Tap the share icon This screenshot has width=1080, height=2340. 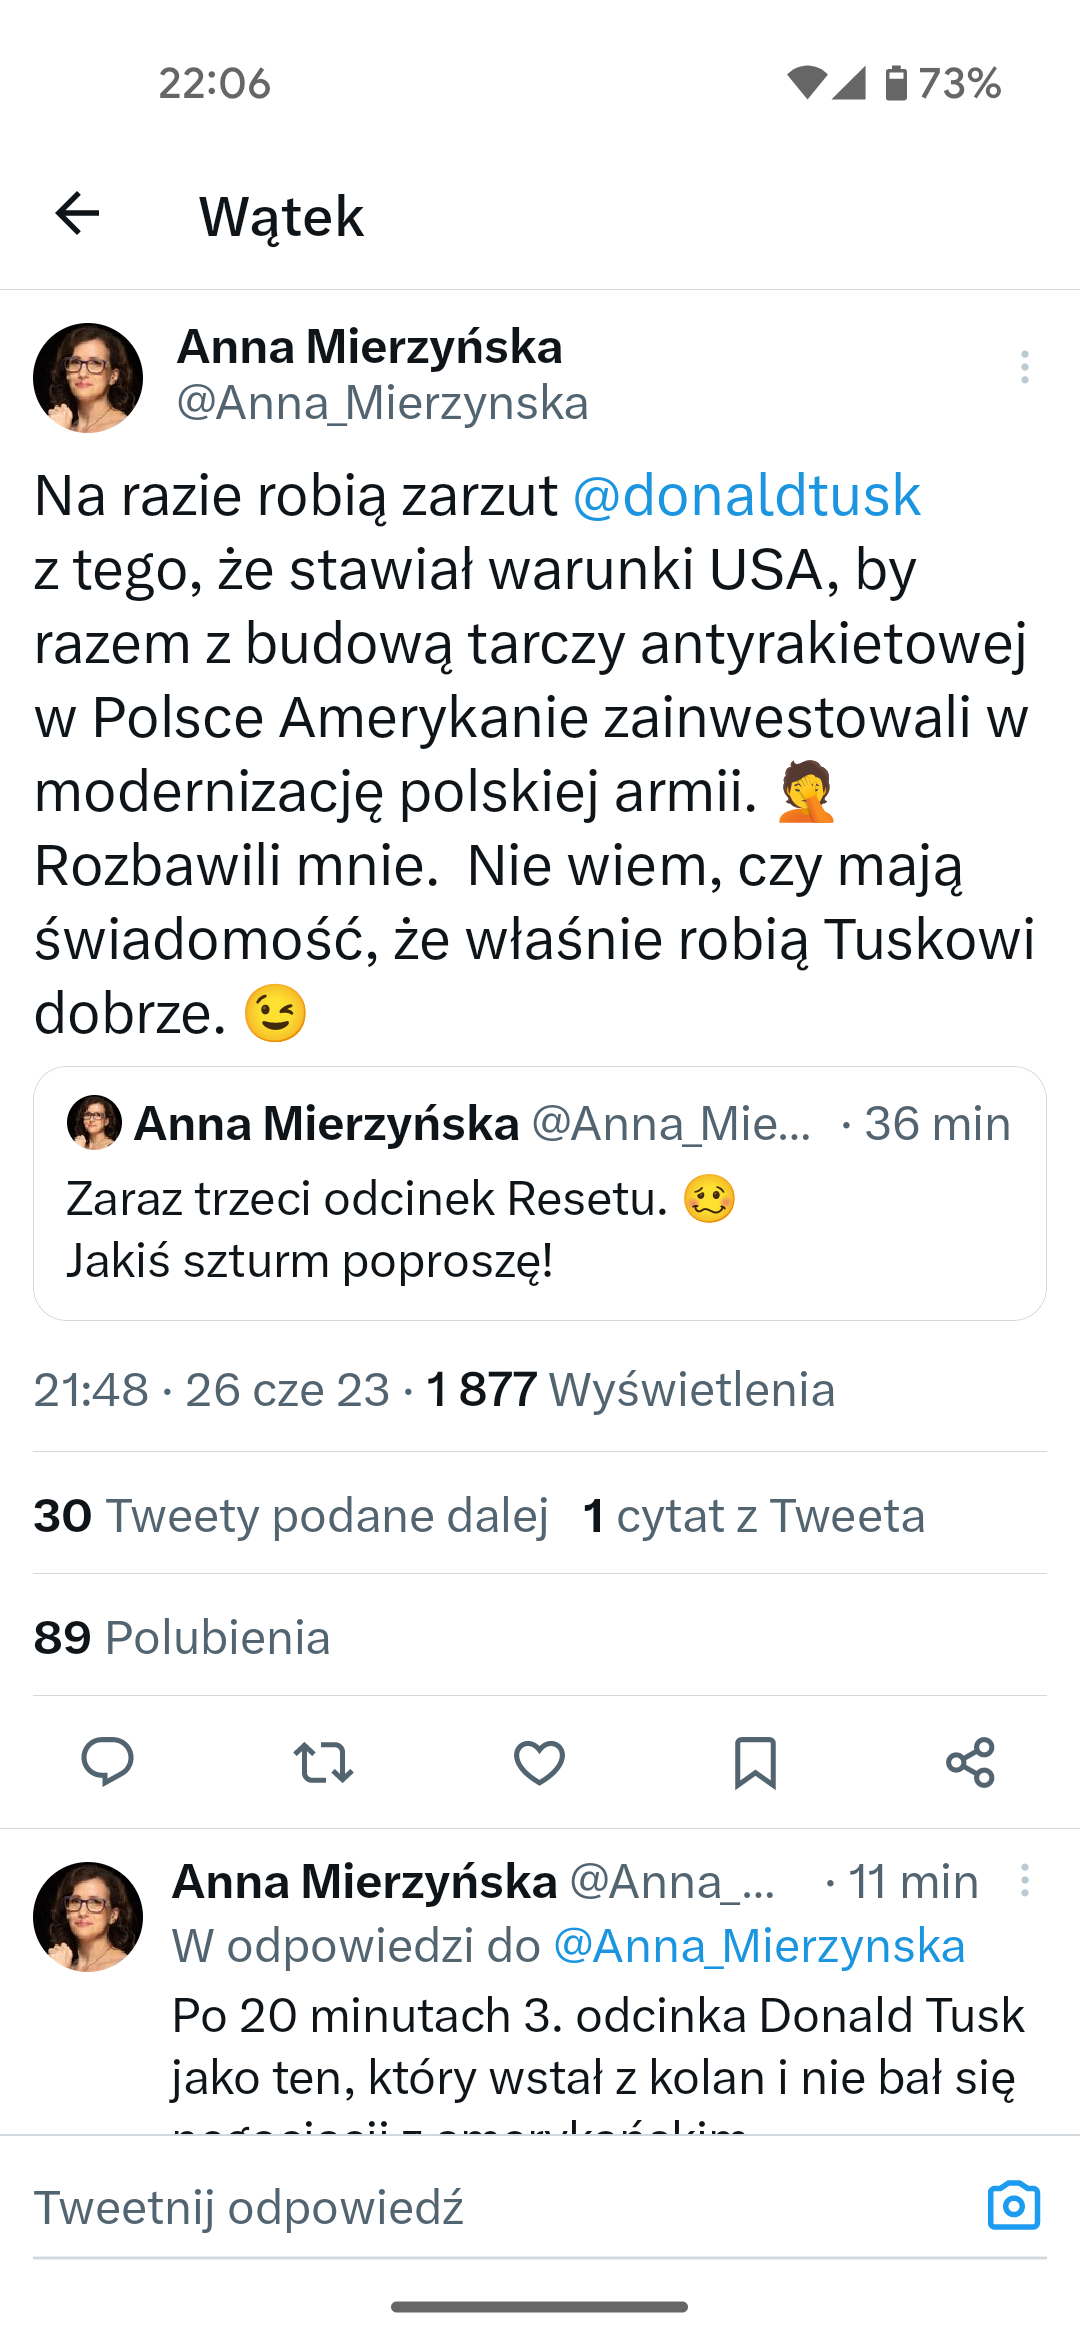[x=970, y=1762]
